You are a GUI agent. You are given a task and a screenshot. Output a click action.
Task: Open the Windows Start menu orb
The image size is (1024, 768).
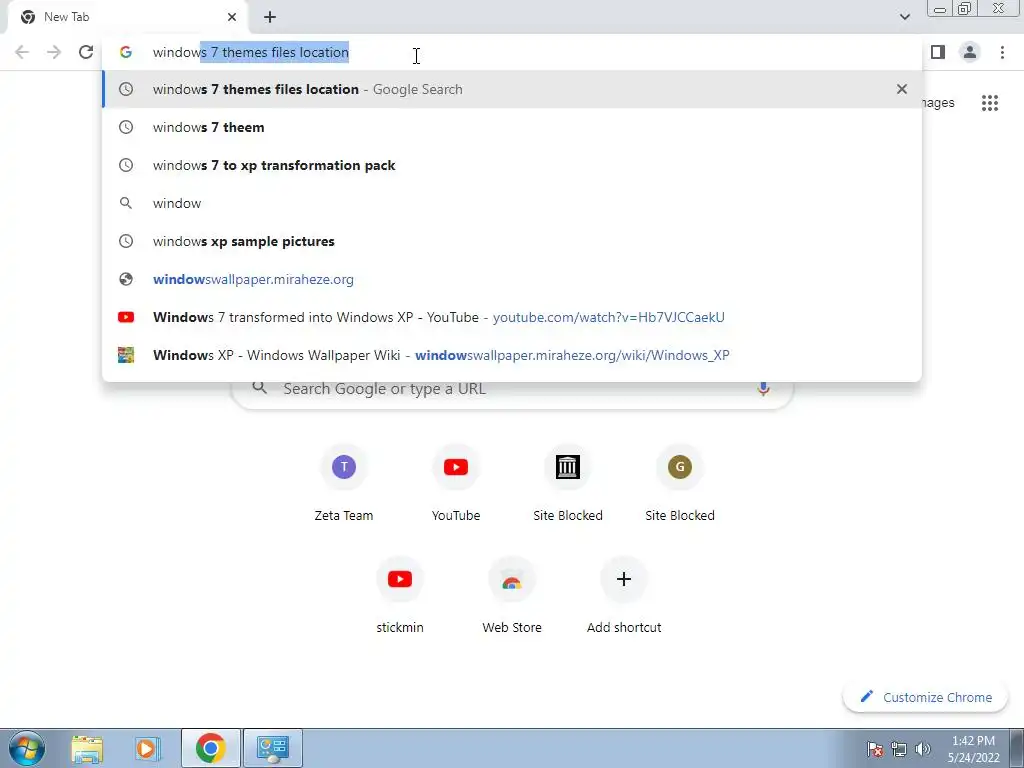point(27,748)
